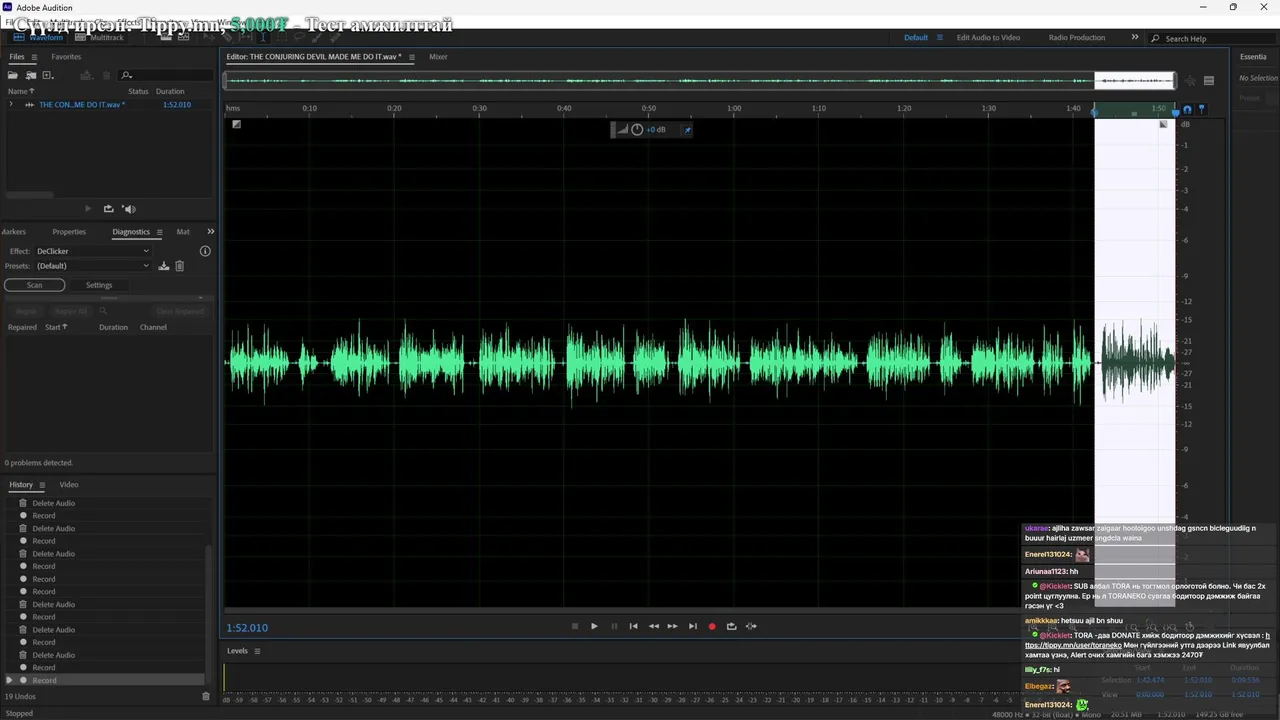Toggle snapping magnet icon on timeline
The height and width of the screenshot is (720, 1280).
tap(1187, 110)
